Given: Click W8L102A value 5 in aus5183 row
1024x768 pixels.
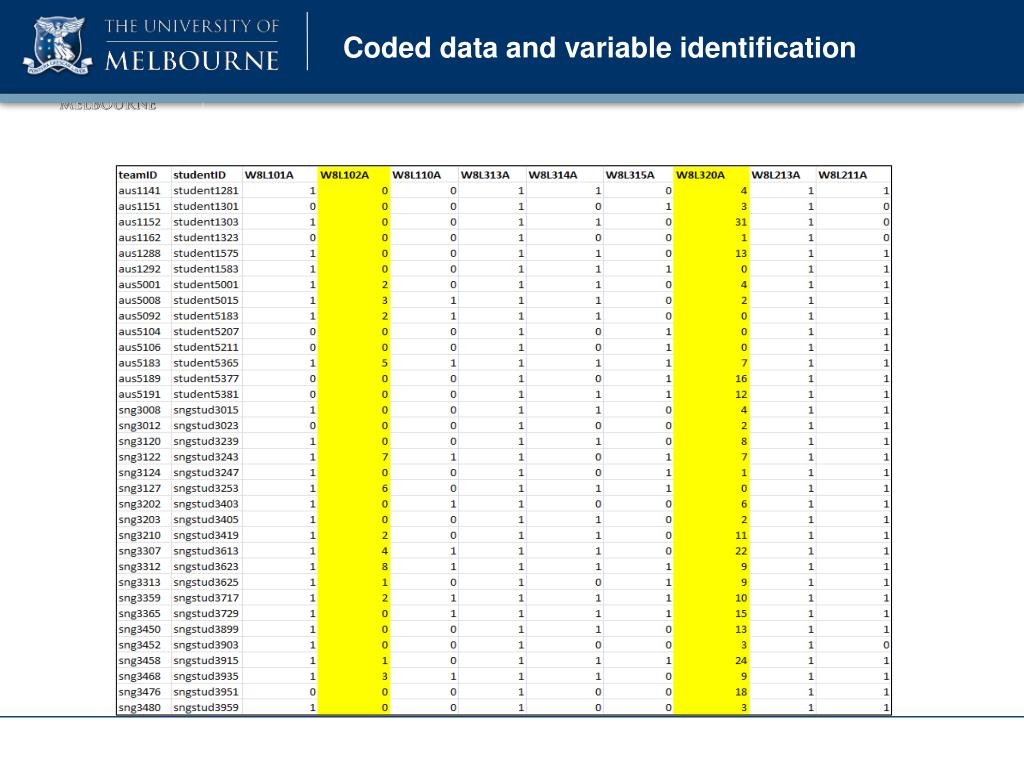Looking at the screenshot, I should tap(385, 363).
